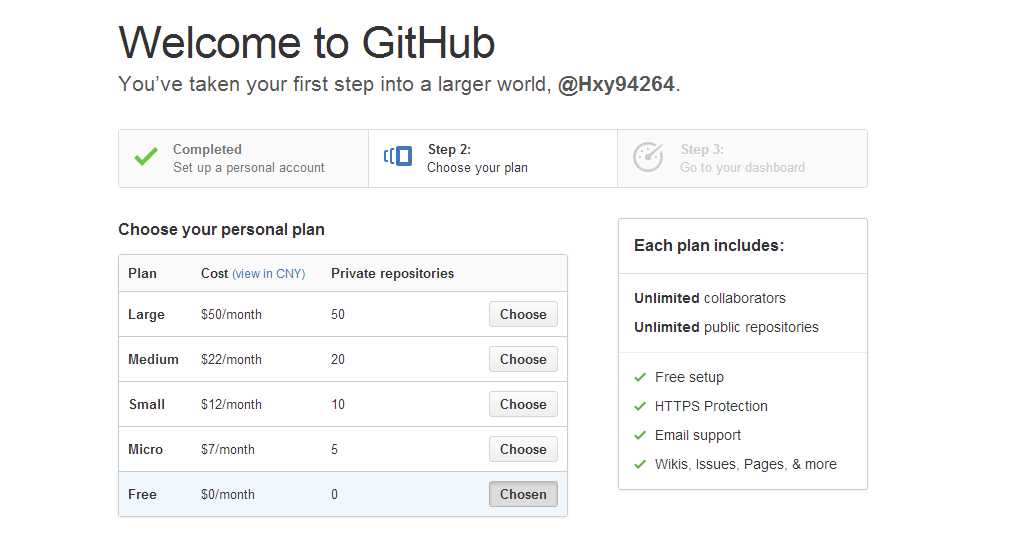Choose the Micro $7/month plan
Viewport: 1014px width, 538px height.
[523, 449]
